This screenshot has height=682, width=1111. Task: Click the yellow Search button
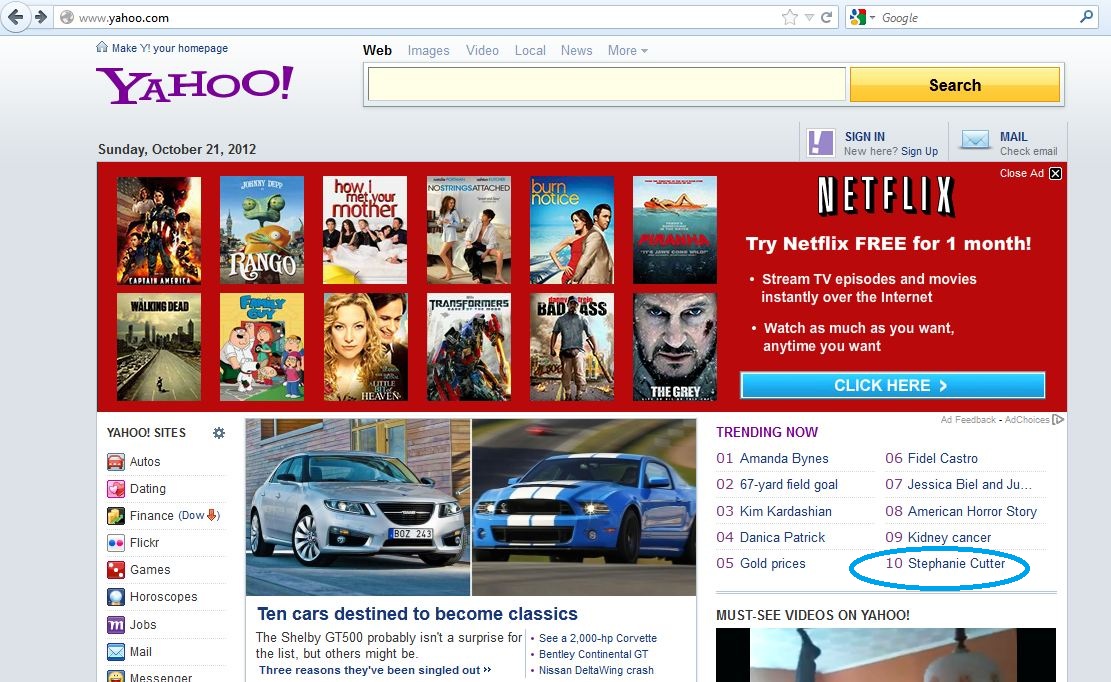[x=954, y=85]
